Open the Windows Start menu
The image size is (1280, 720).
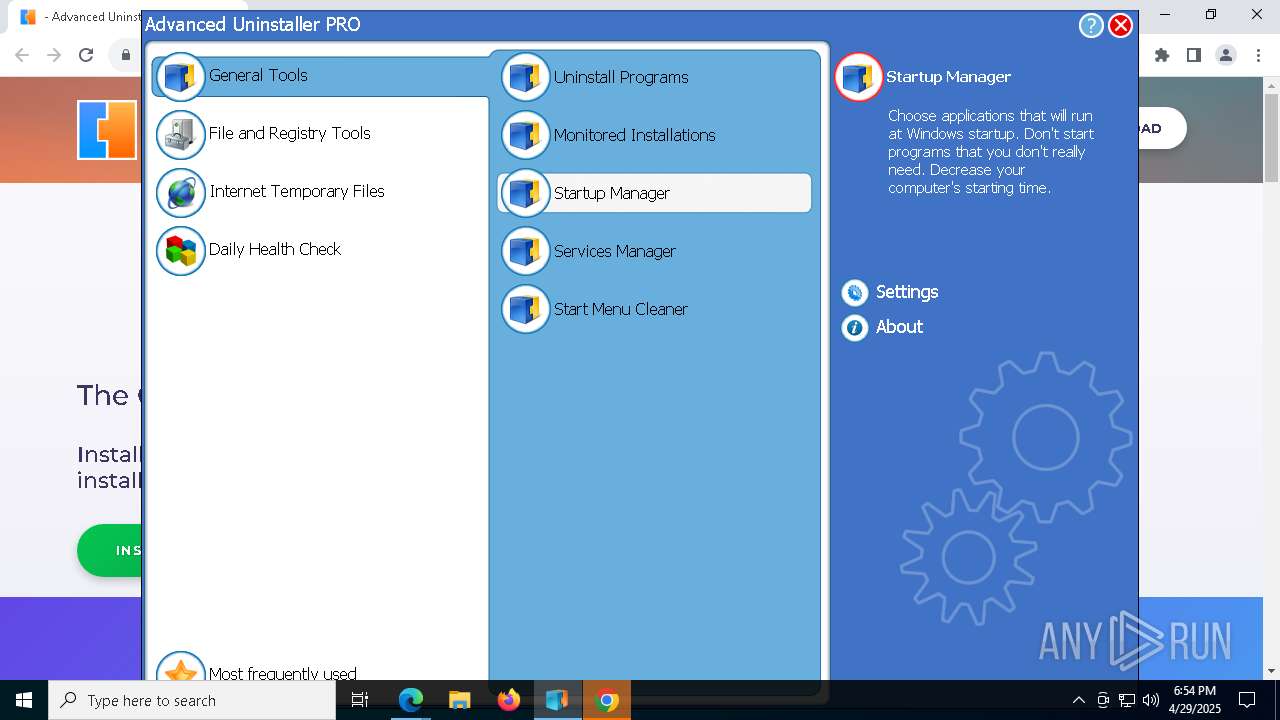coord(24,700)
